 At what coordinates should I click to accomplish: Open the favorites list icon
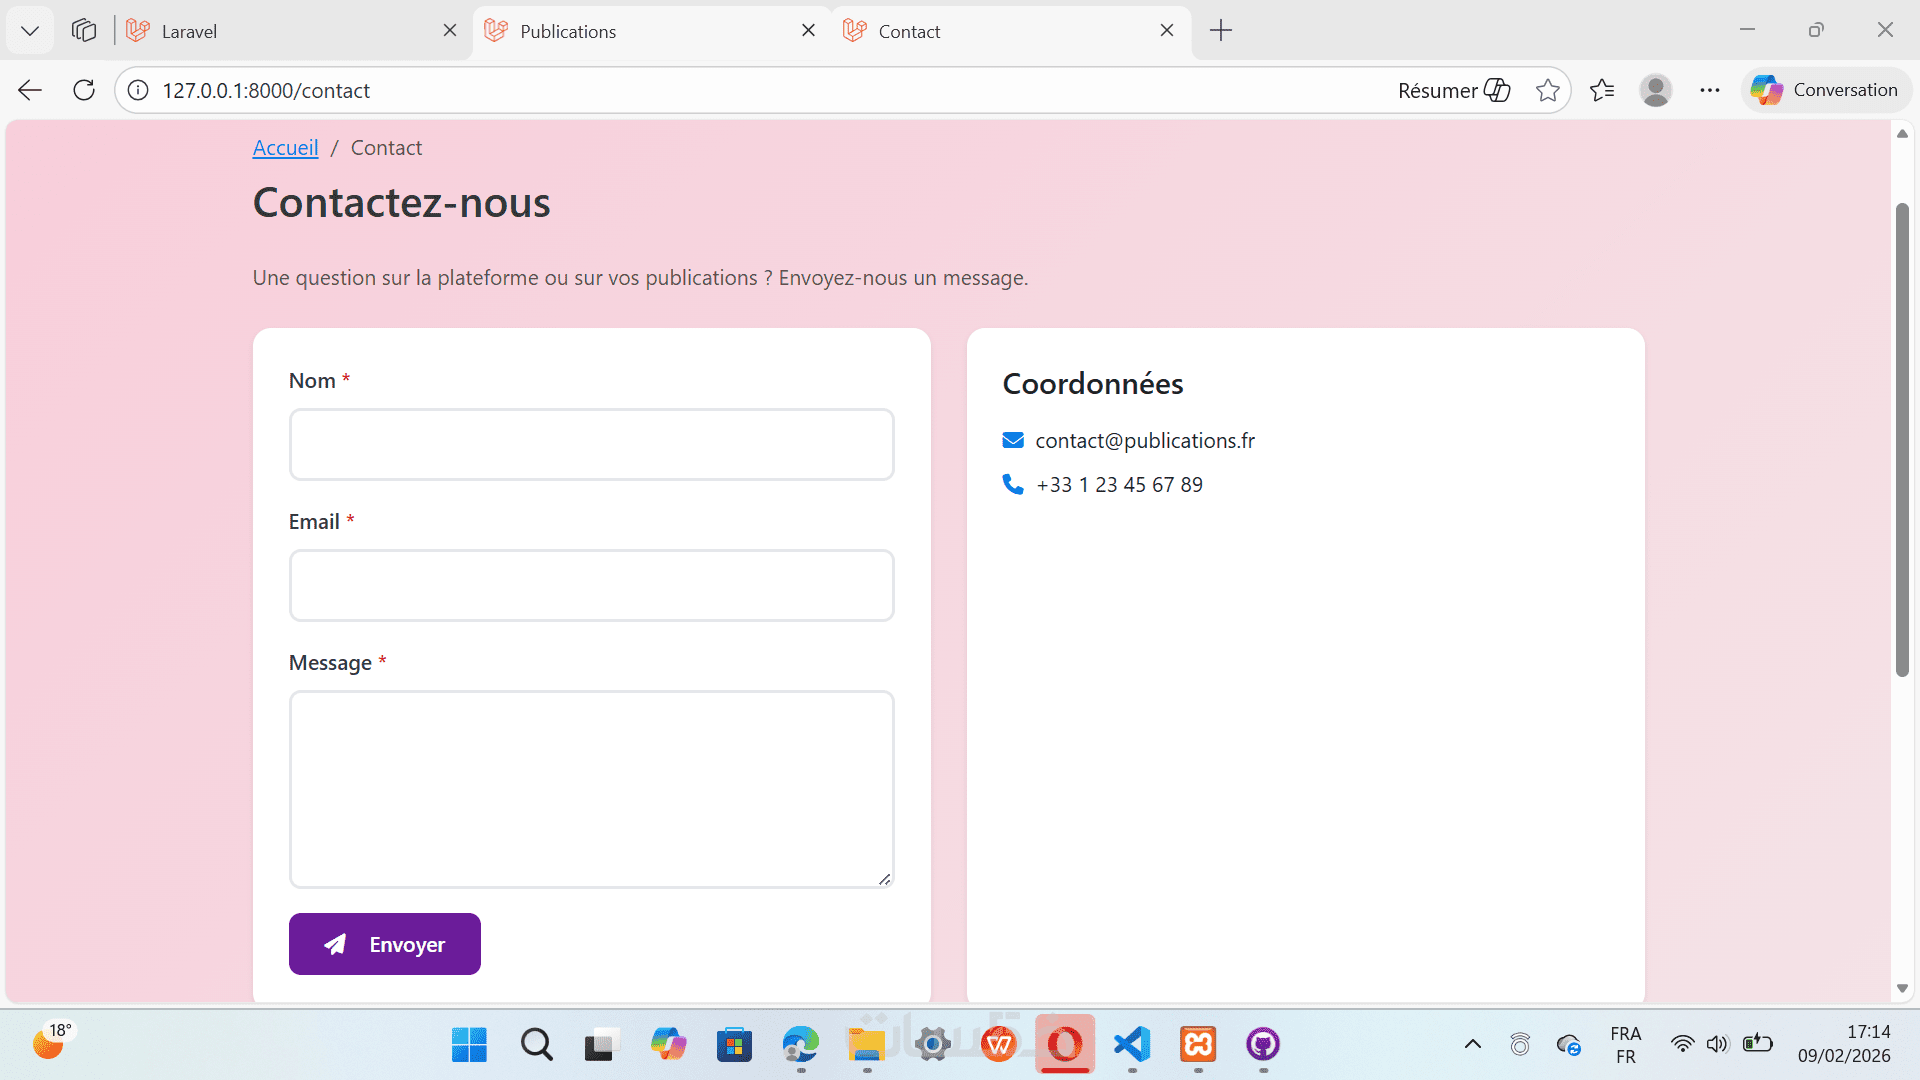[x=1602, y=90]
